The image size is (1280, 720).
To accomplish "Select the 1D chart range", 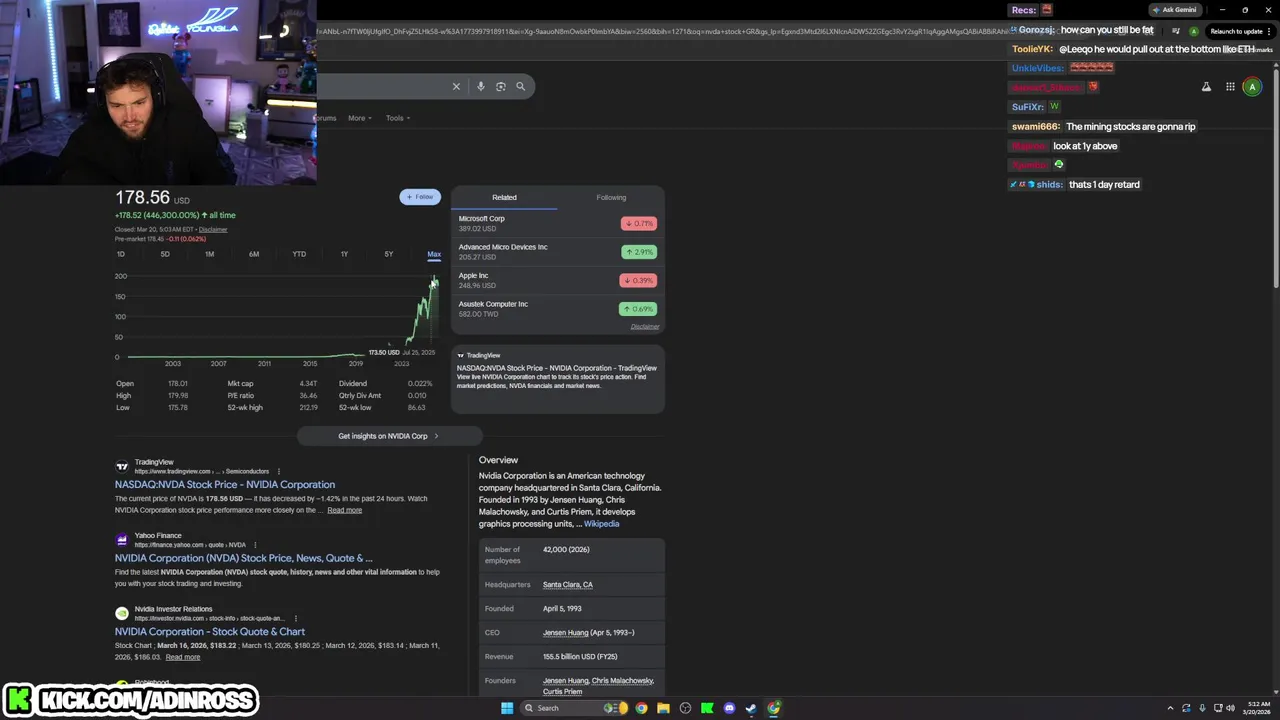I will click(121, 254).
